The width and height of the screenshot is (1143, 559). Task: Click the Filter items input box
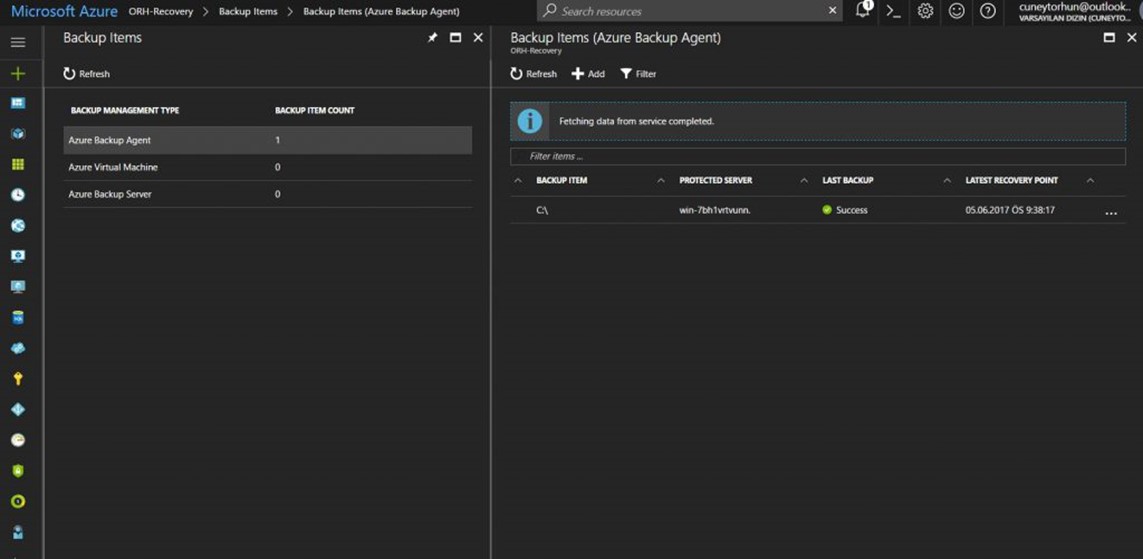click(818, 156)
